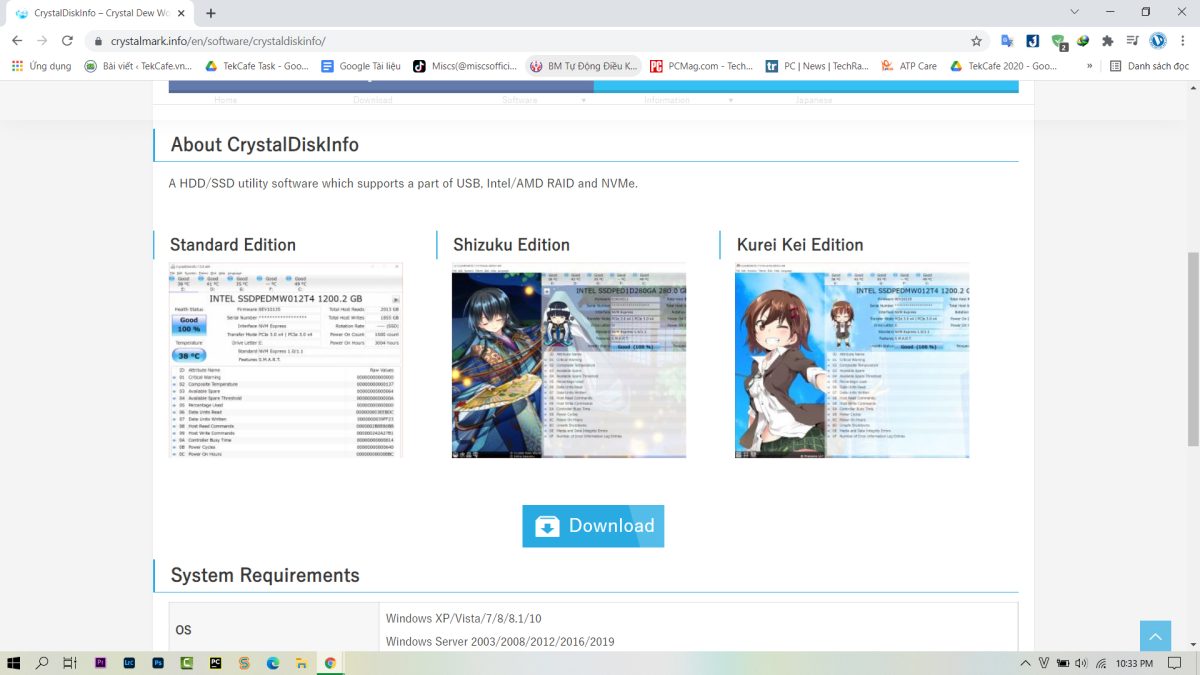Click the site Home menu item

point(225,100)
